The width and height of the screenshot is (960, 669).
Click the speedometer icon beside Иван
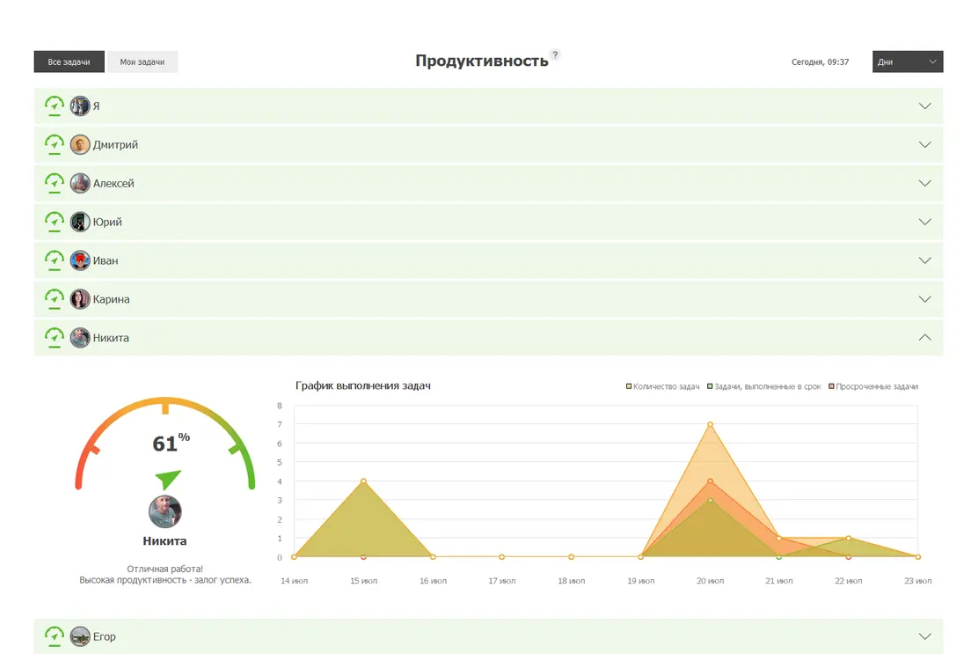(55, 261)
